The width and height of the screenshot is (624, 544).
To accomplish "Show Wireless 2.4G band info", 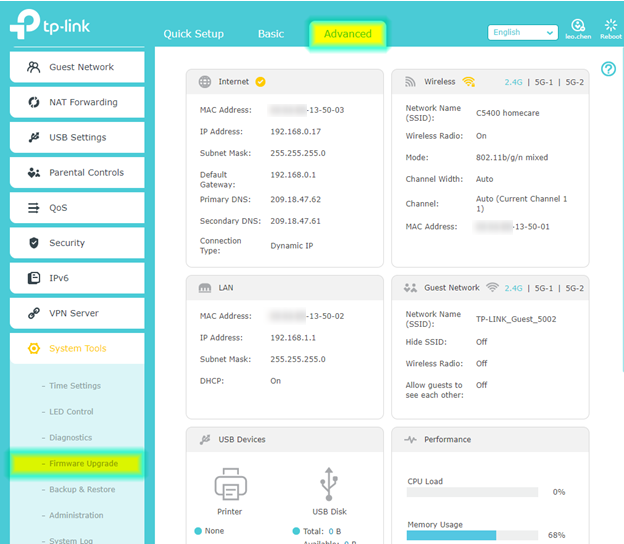I will pyautogui.click(x=513, y=82).
